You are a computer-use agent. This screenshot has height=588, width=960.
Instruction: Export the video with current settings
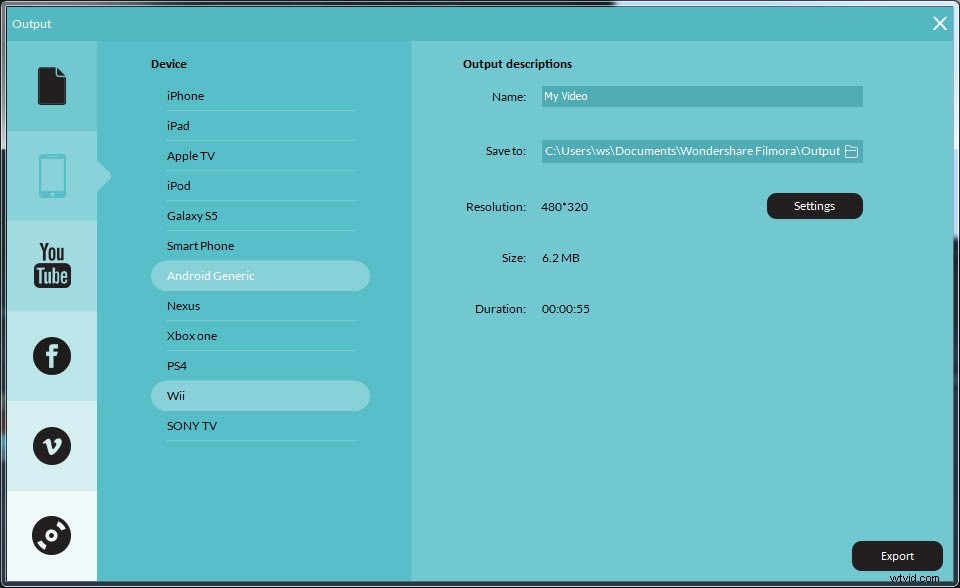(896, 556)
